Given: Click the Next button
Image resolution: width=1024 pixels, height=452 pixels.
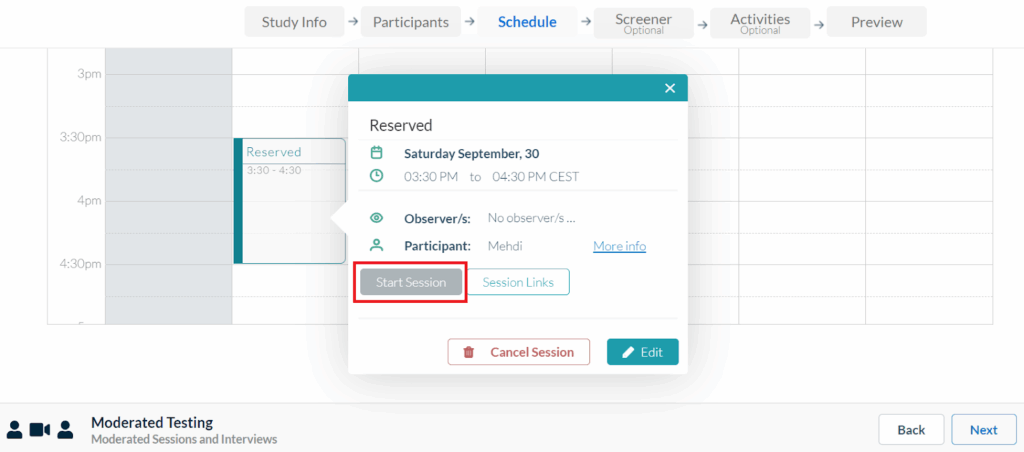Looking at the screenshot, I should coord(983,430).
